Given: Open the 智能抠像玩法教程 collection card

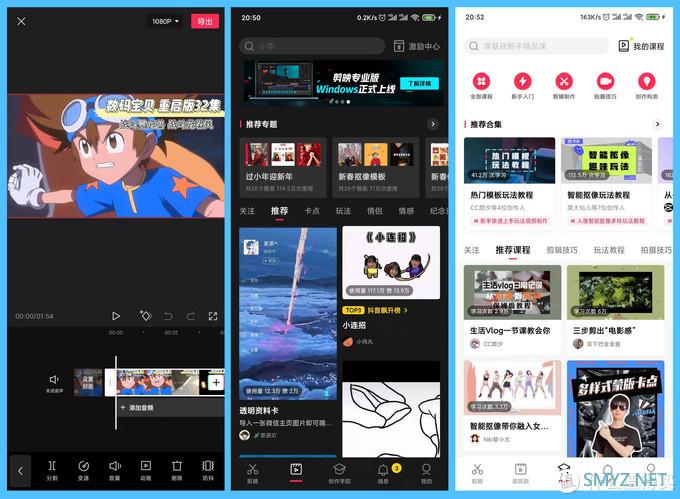Looking at the screenshot, I should click(x=606, y=183).
